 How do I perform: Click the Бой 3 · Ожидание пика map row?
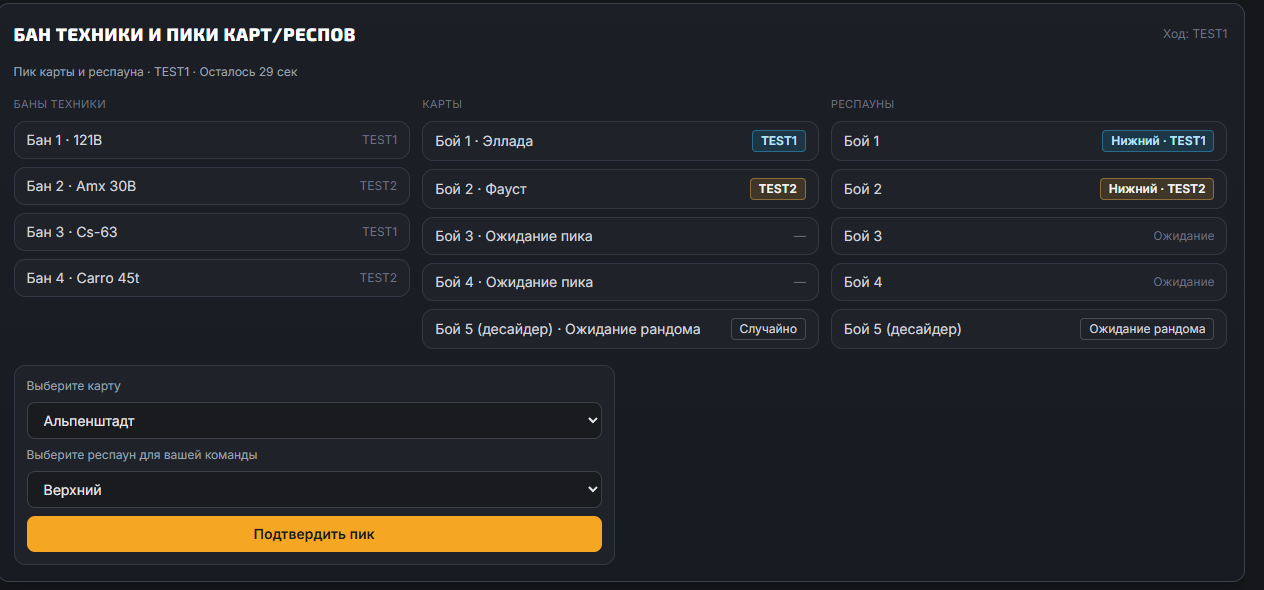tap(620, 237)
